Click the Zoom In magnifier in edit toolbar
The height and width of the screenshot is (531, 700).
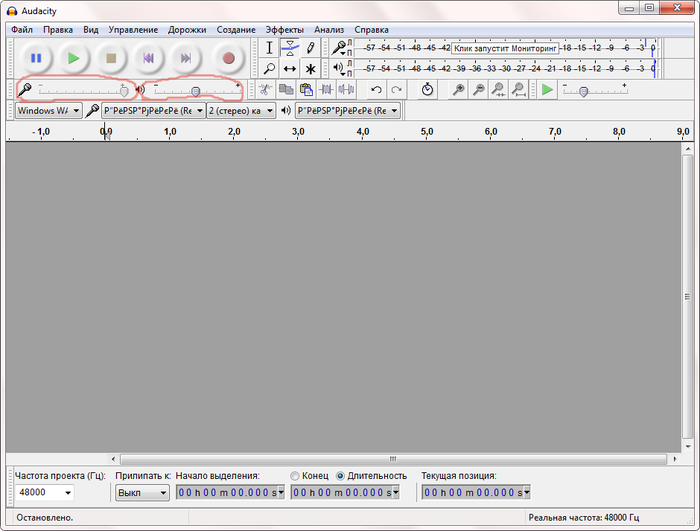458,90
